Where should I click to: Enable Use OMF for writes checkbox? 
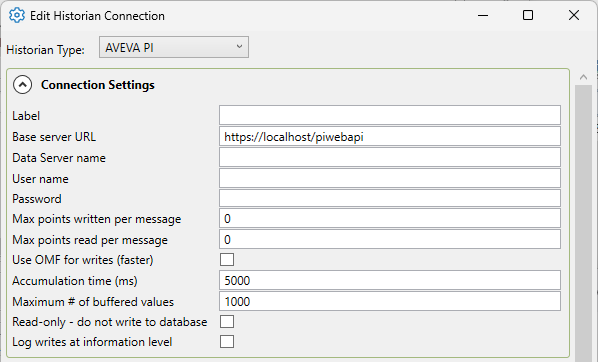(x=227, y=260)
